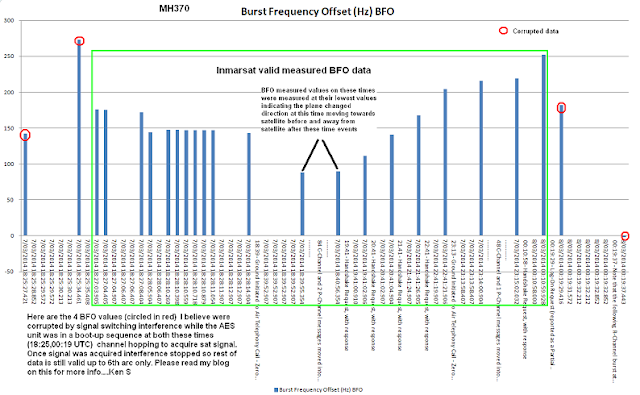Screen dimensions: 640x395
Task: Click the 150 label on the vertical axis
Action: click(x=9, y=128)
